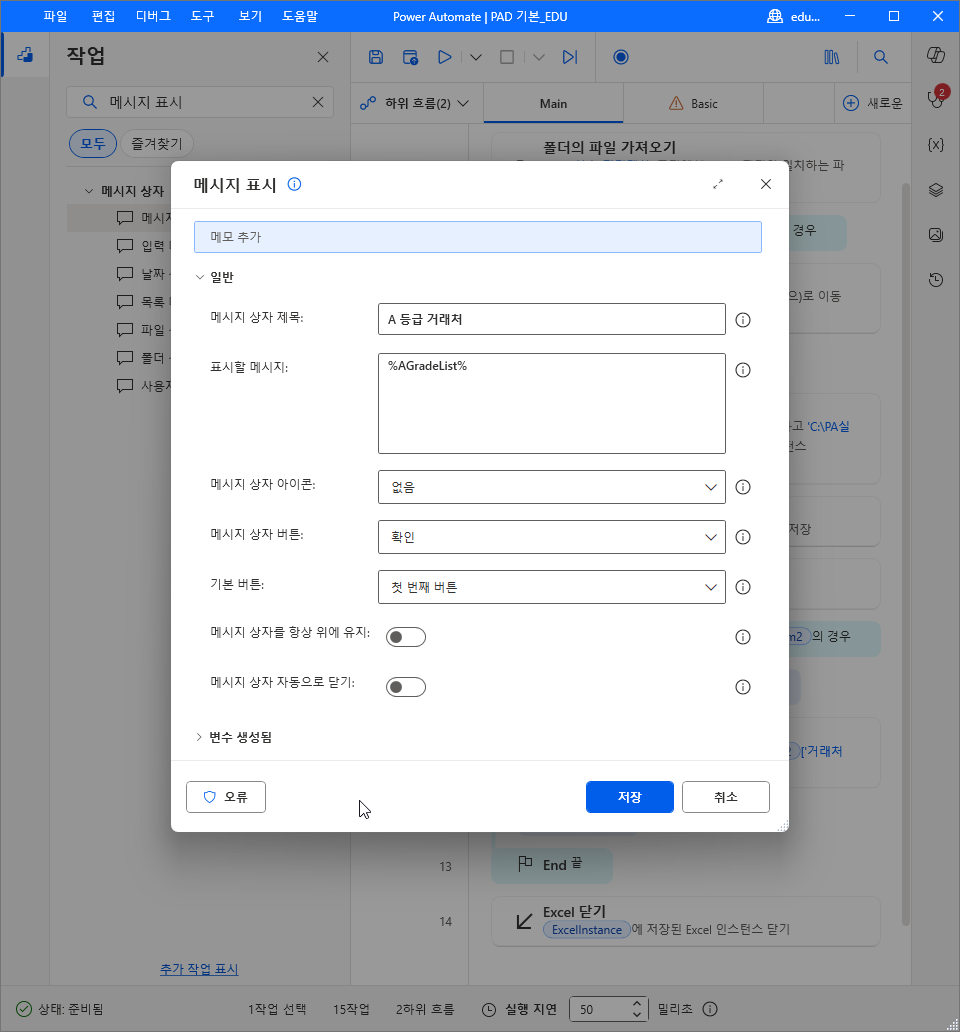Click the 오류 button
This screenshot has height=1032, width=960.
click(x=226, y=797)
